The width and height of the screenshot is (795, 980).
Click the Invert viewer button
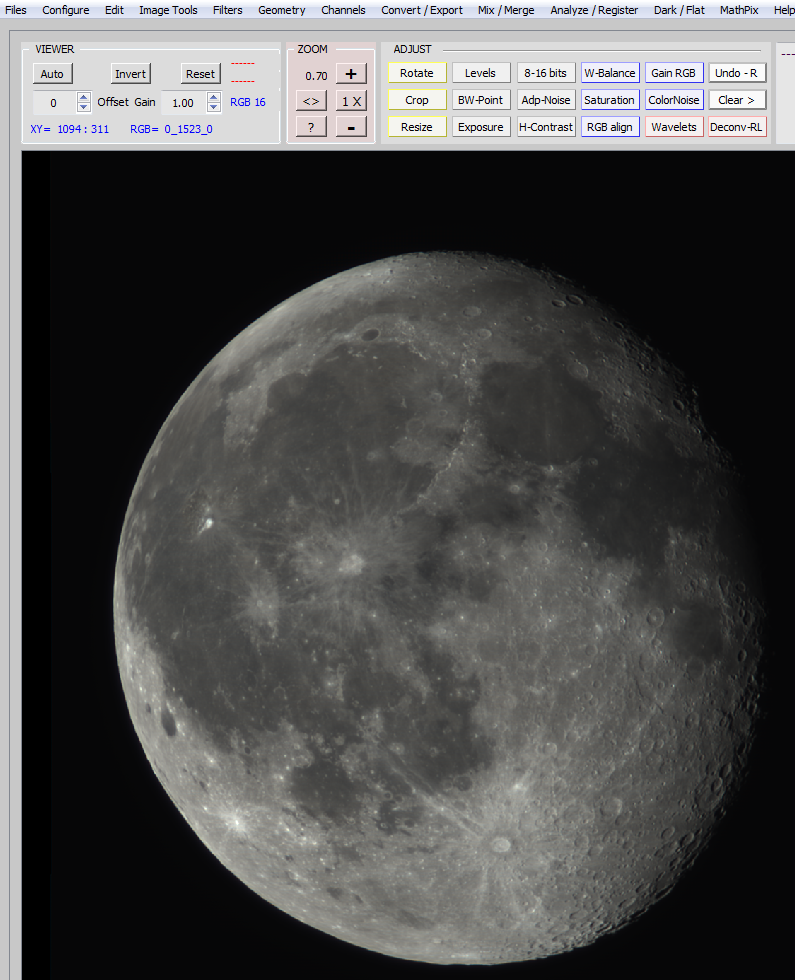click(x=131, y=74)
